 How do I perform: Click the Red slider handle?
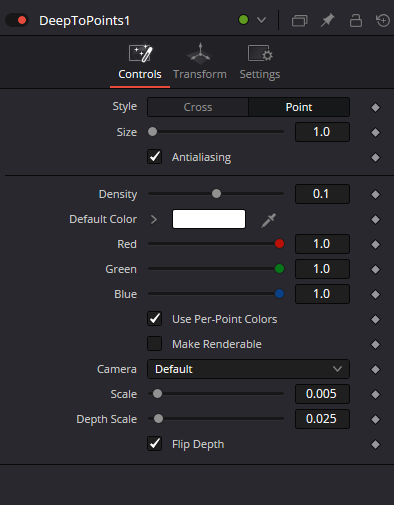pos(279,244)
